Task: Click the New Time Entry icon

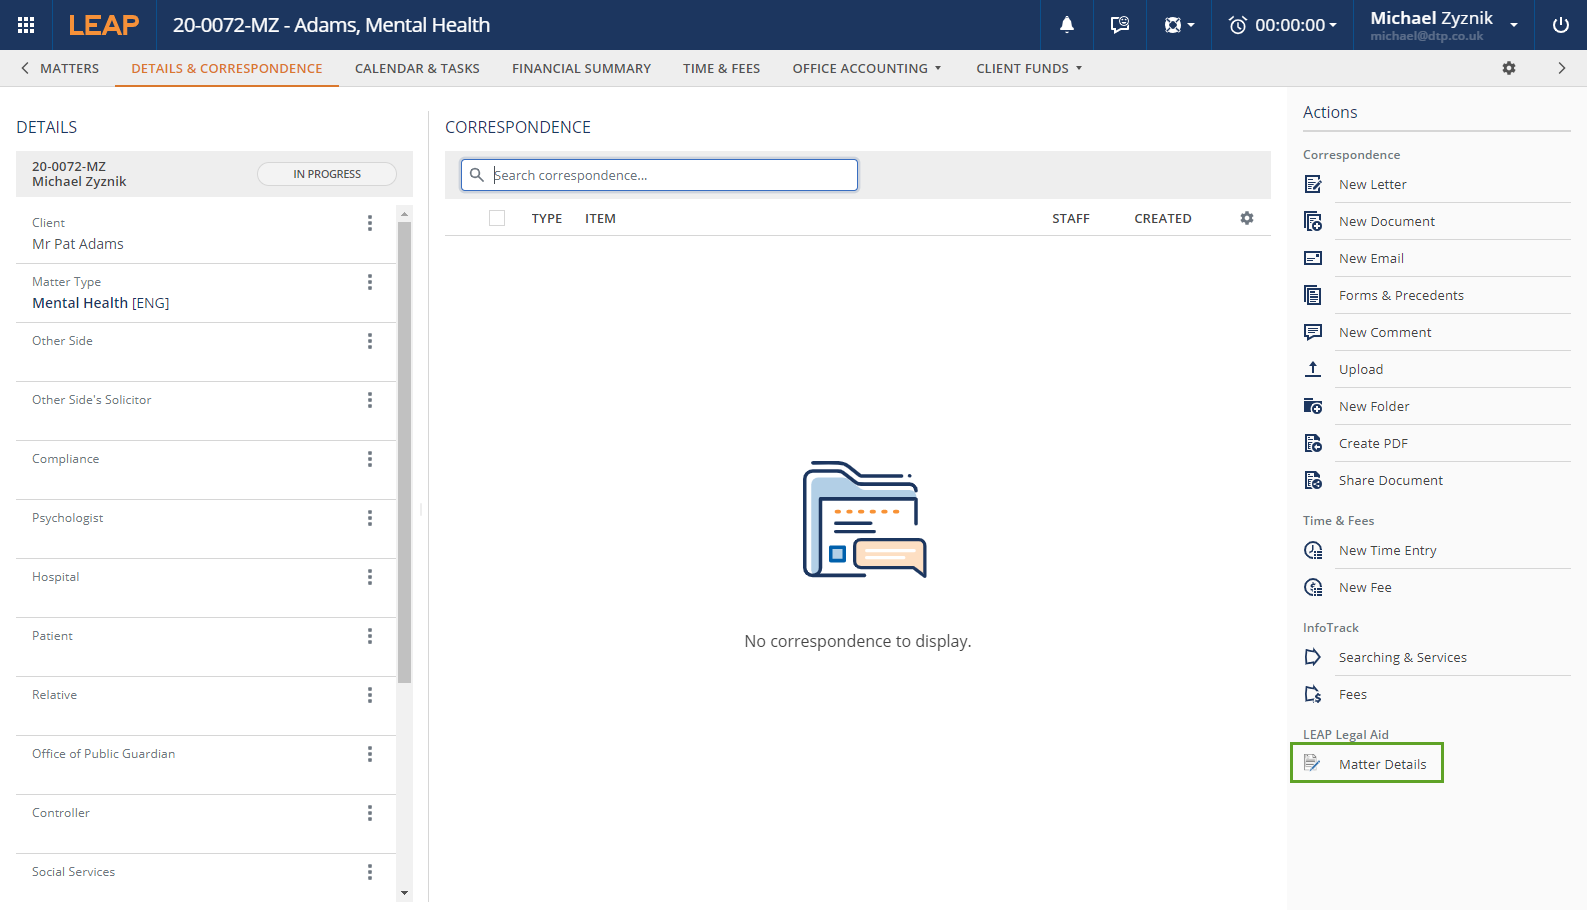Action: click(1313, 550)
